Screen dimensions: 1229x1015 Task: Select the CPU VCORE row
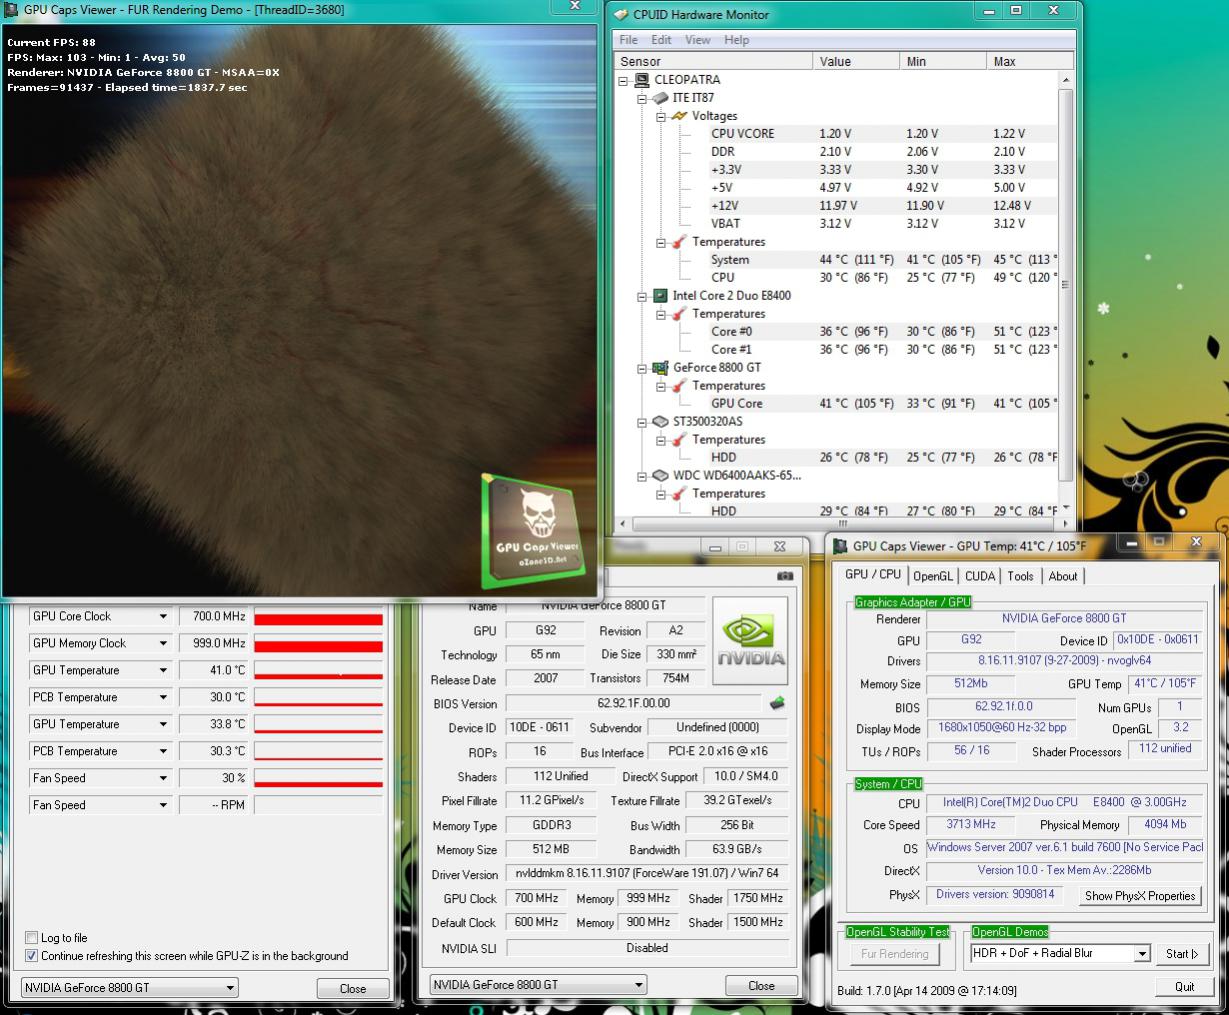pyautogui.click(x=883, y=134)
